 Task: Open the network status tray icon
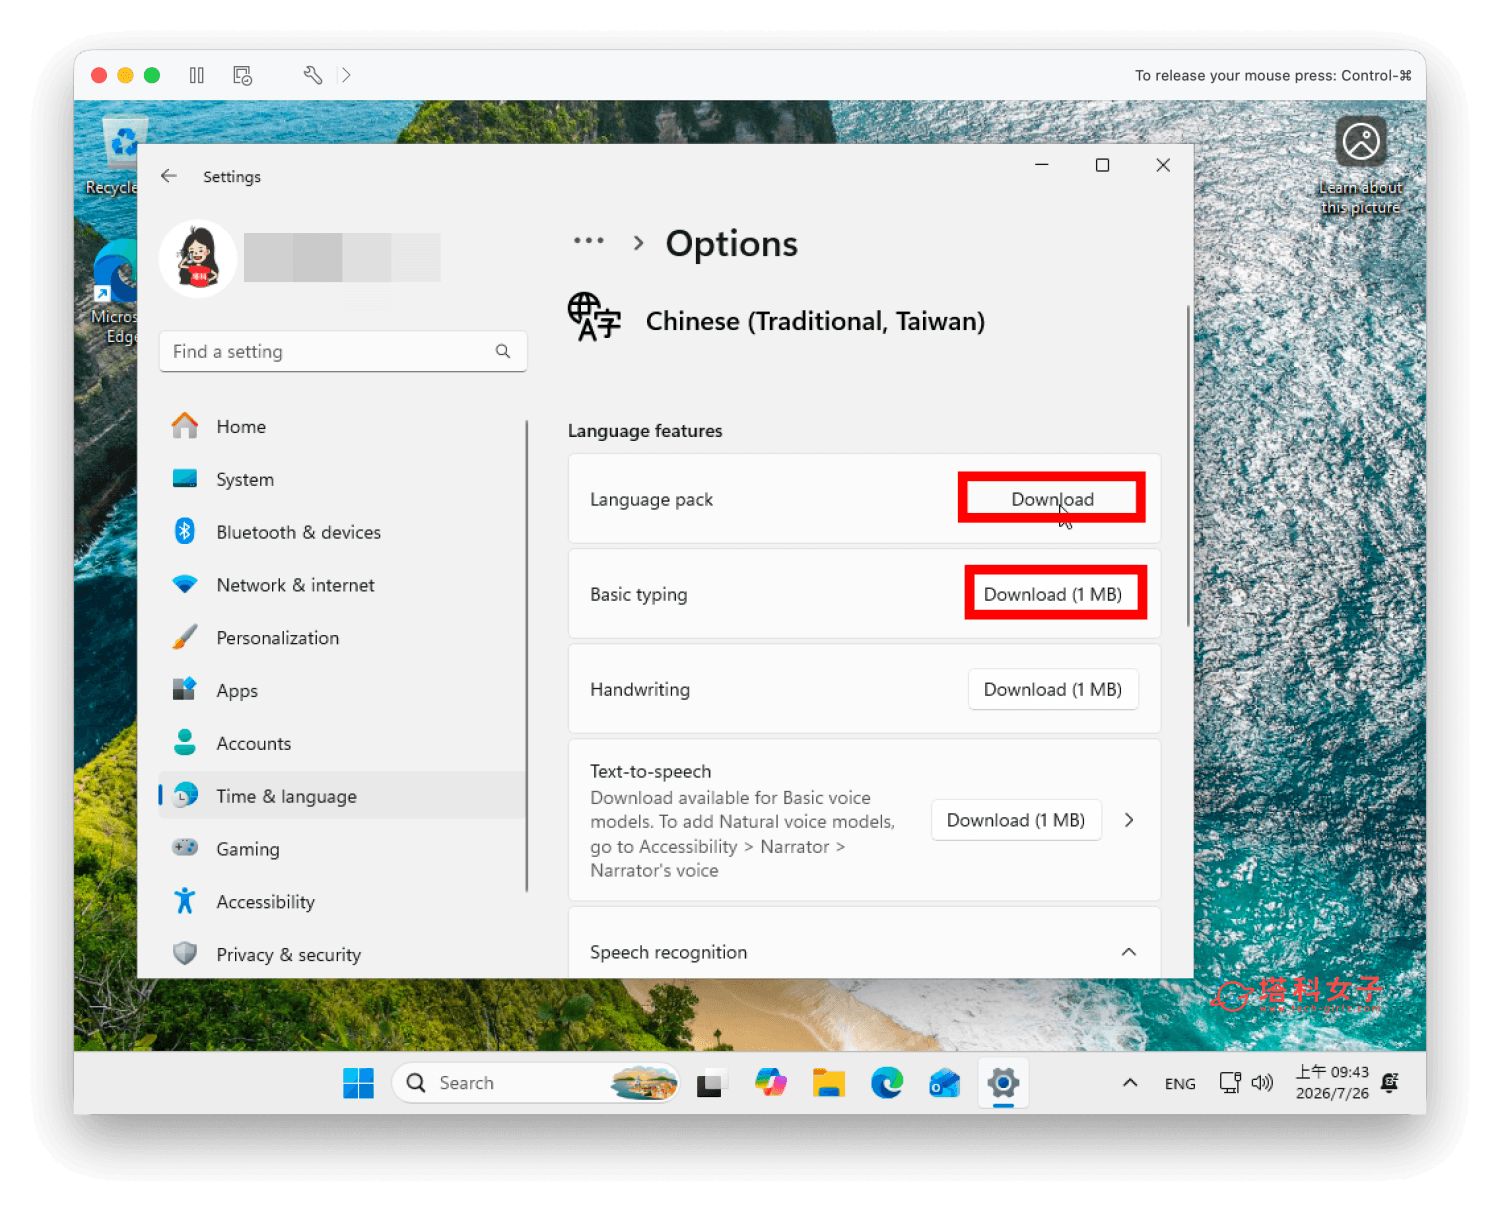coord(1230,1083)
